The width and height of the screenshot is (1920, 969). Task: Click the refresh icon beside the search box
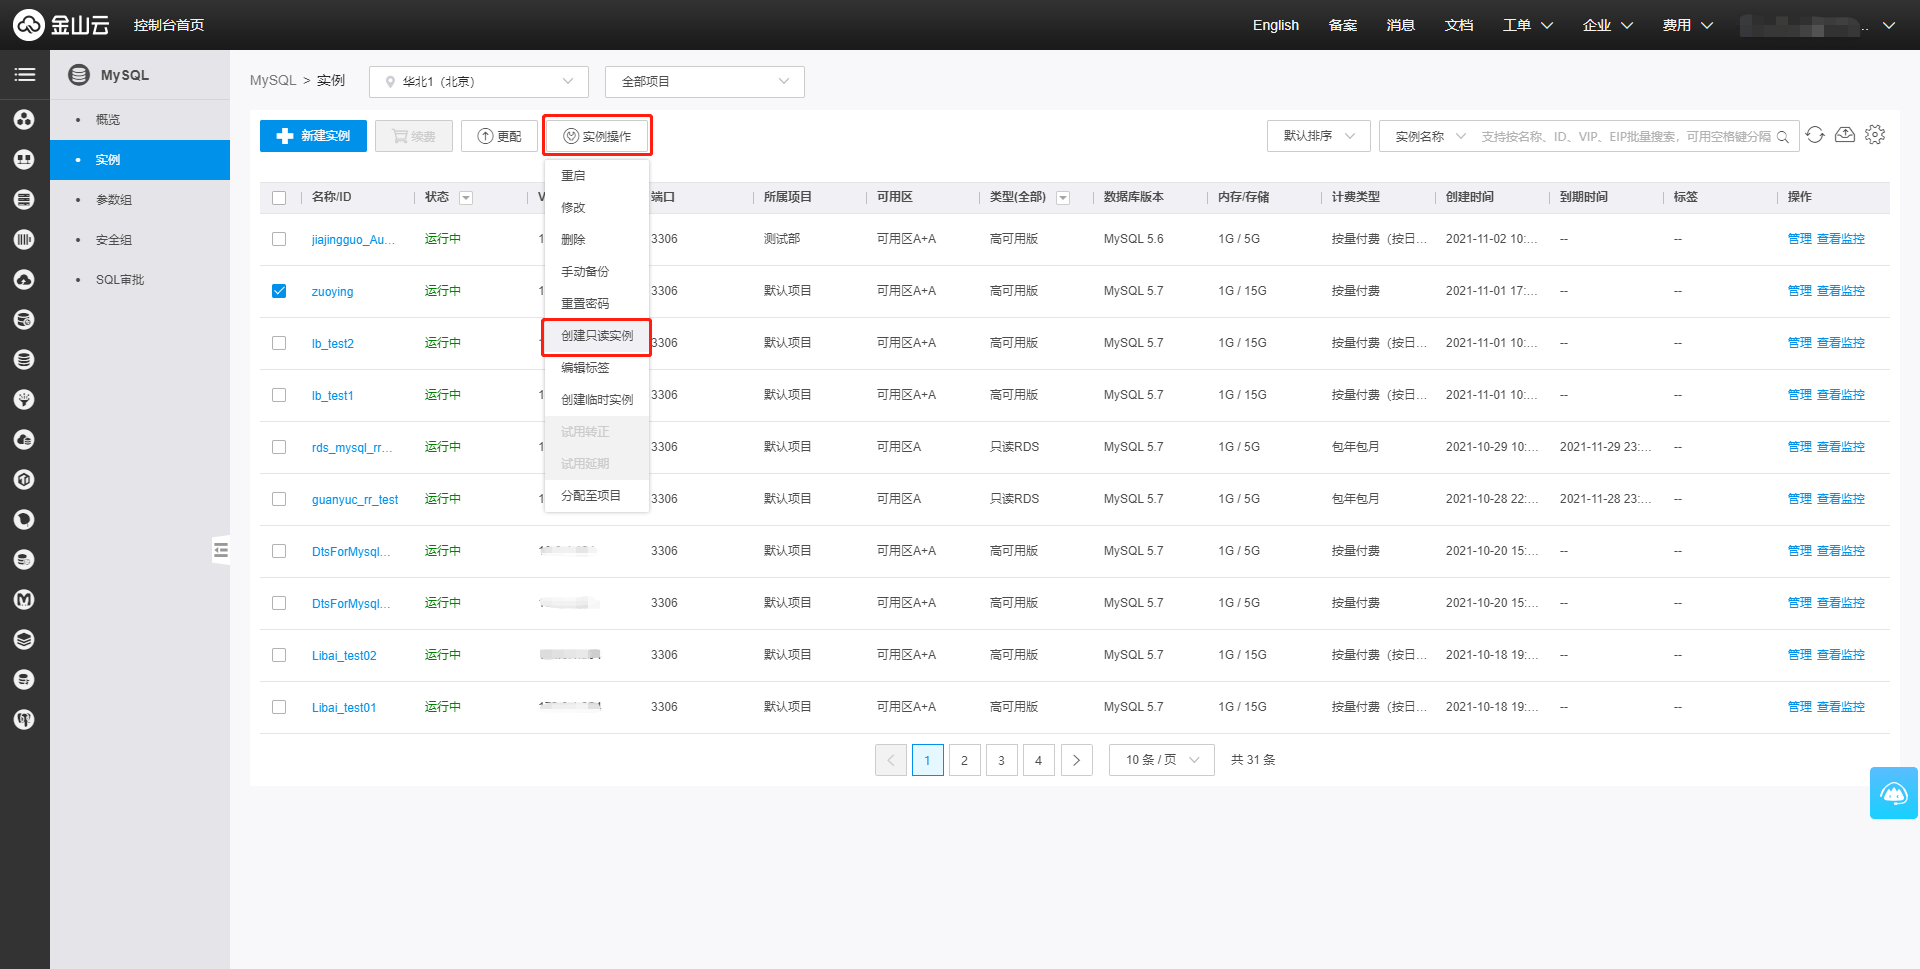pos(1815,135)
